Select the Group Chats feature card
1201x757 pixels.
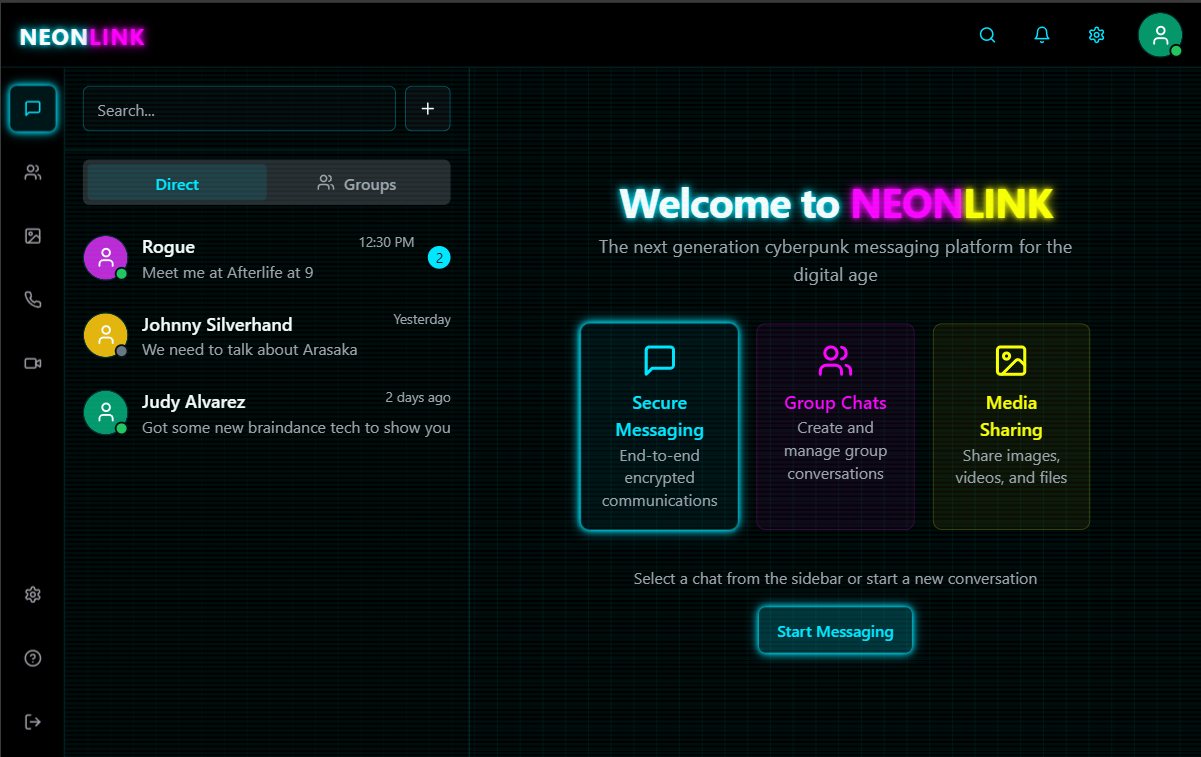[835, 426]
